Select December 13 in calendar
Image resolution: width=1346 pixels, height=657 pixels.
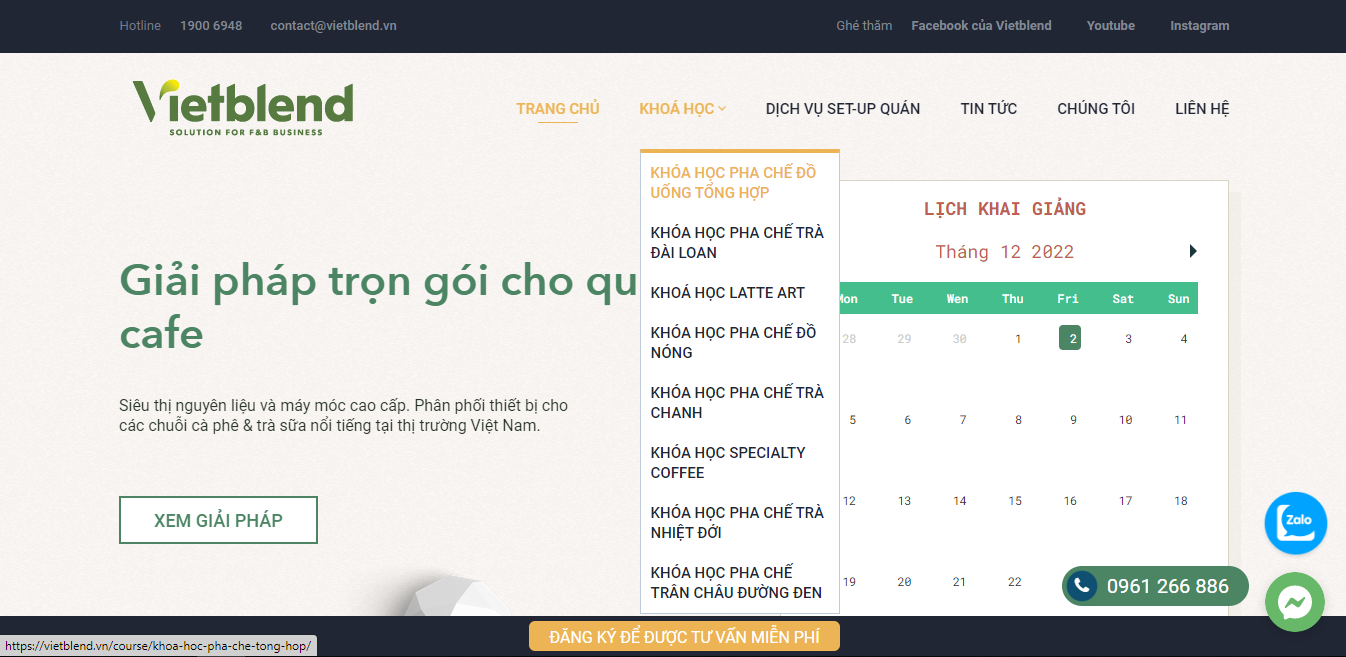click(904, 501)
